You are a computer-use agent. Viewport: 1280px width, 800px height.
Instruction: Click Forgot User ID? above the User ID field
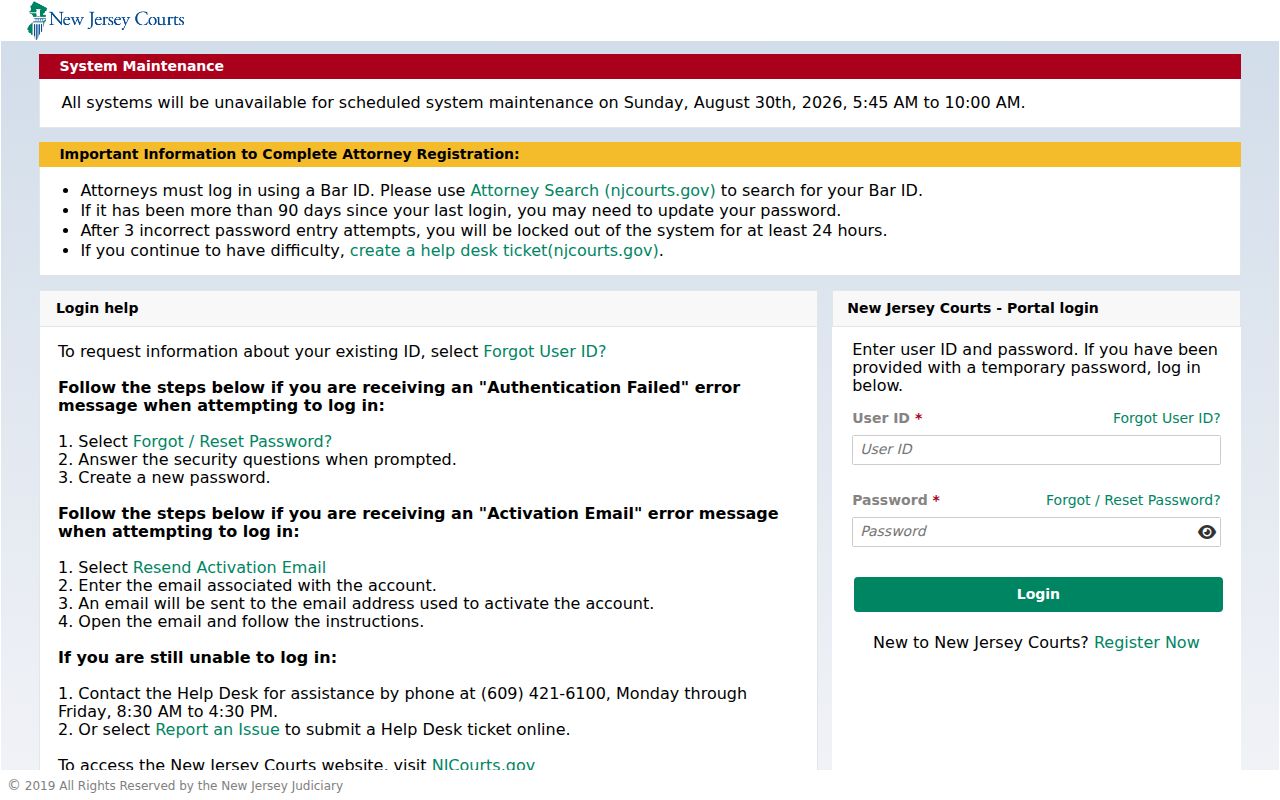[1167, 418]
